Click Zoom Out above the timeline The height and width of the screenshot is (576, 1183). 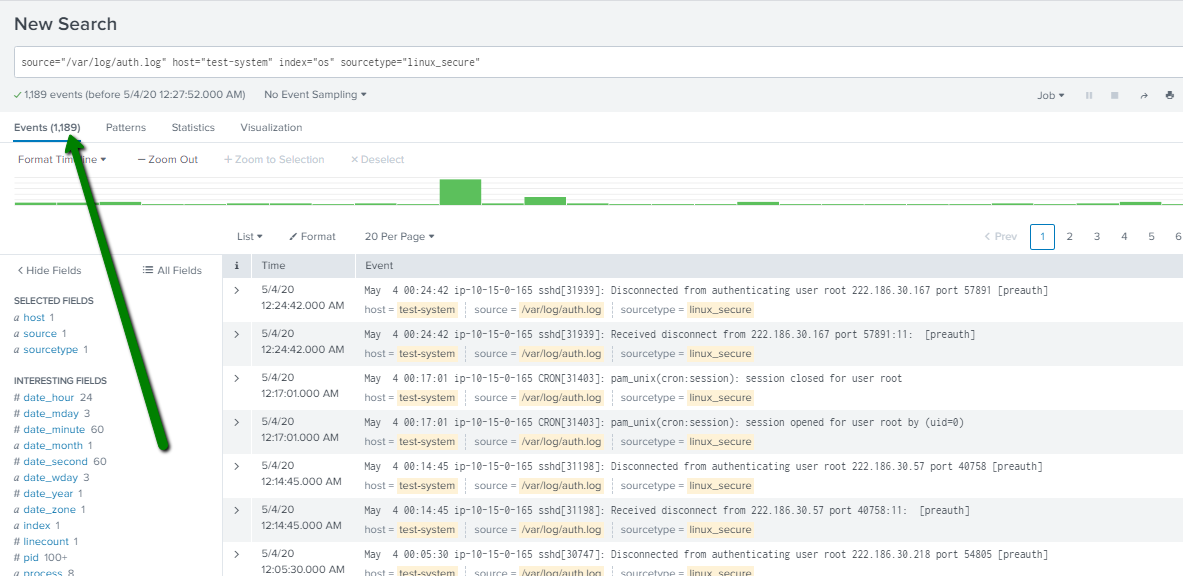[166, 159]
